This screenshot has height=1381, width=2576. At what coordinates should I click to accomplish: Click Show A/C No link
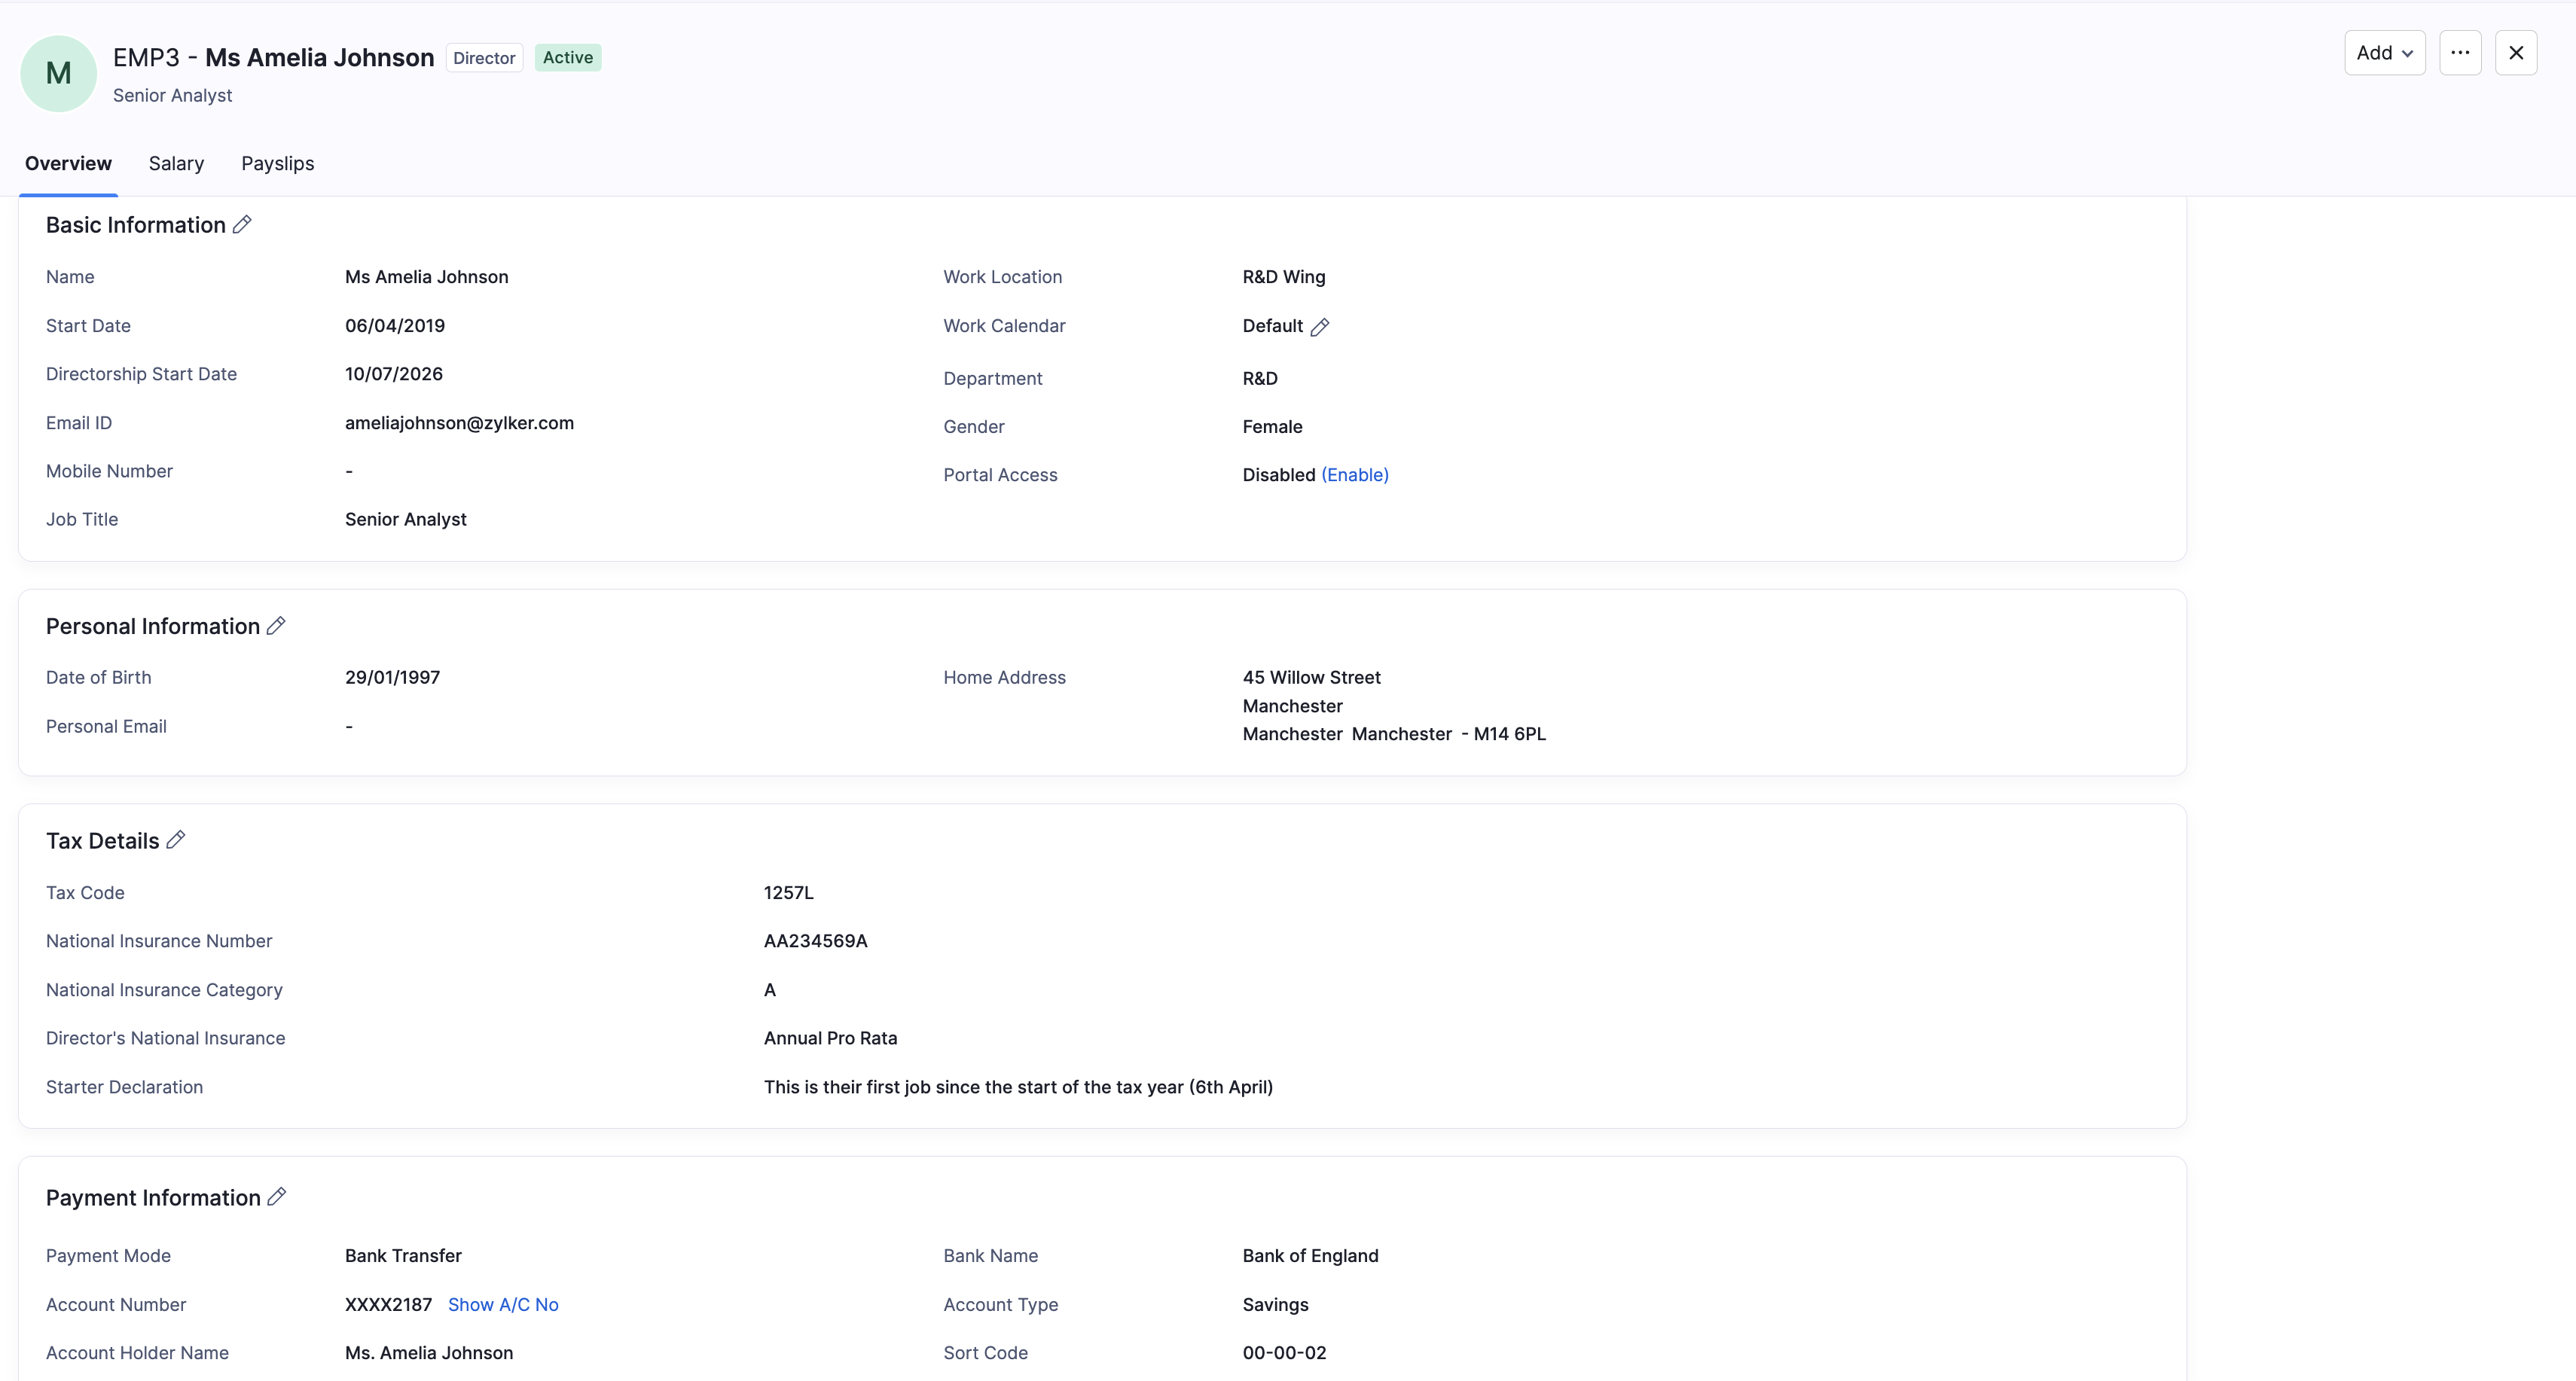click(503, 1304)
